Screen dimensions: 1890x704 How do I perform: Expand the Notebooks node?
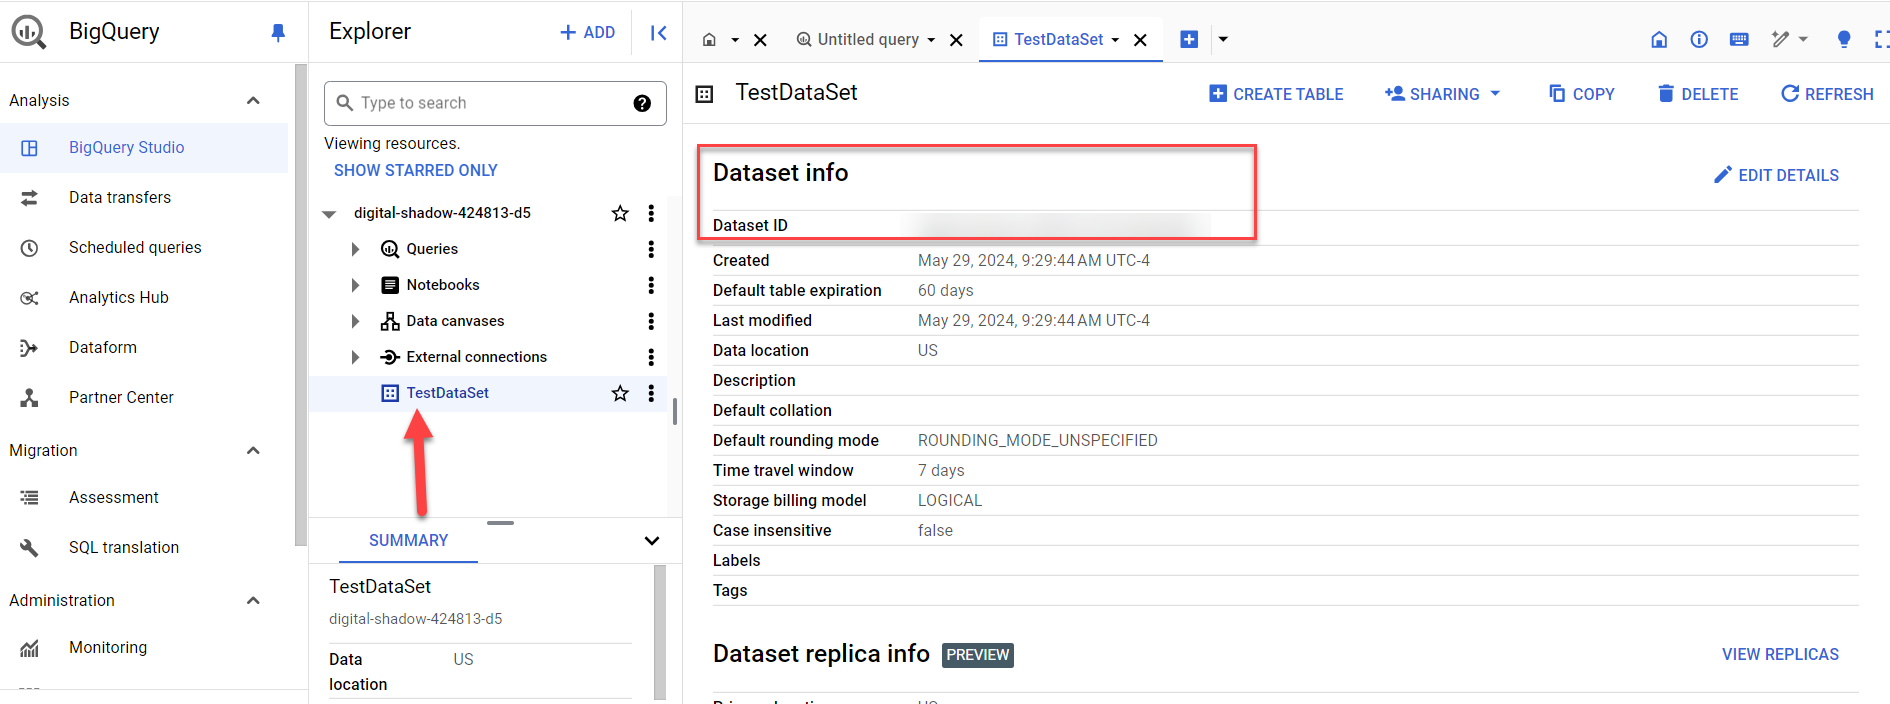355,285
